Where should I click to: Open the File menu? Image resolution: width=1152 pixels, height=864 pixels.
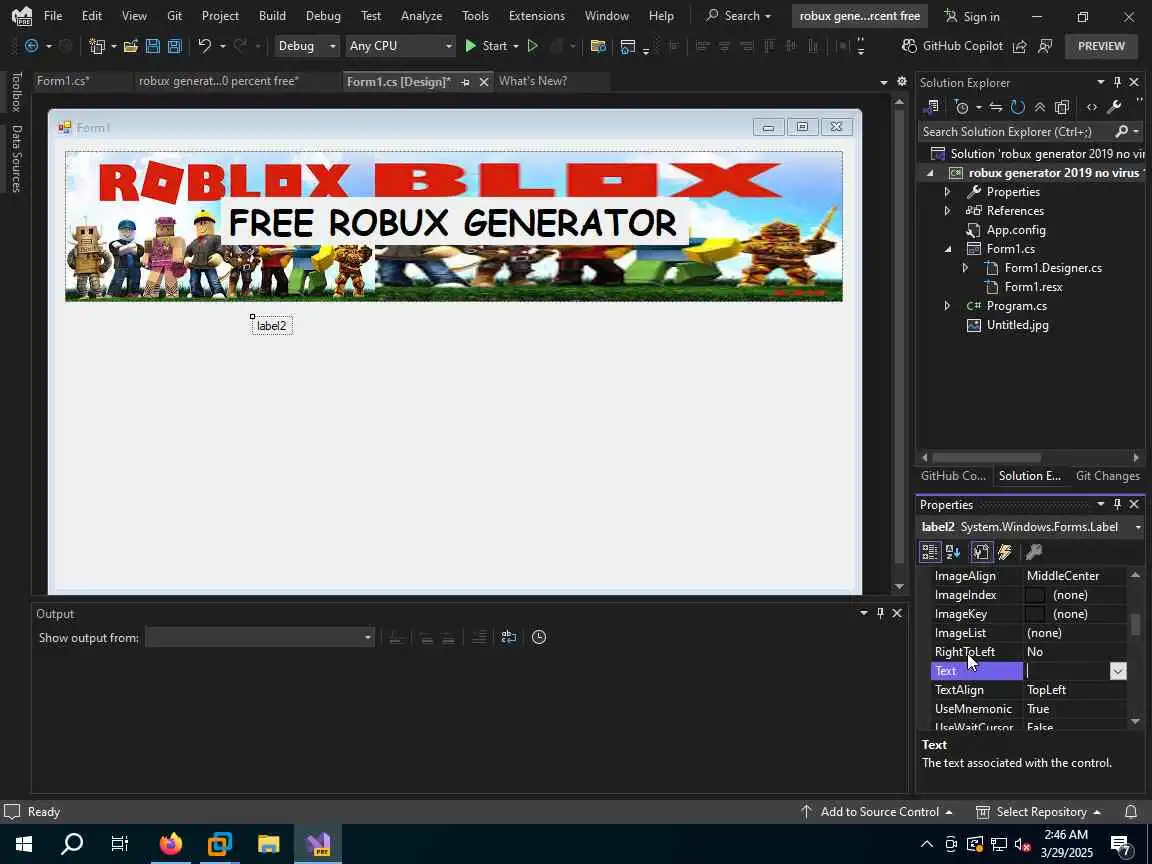click(53, 15)
